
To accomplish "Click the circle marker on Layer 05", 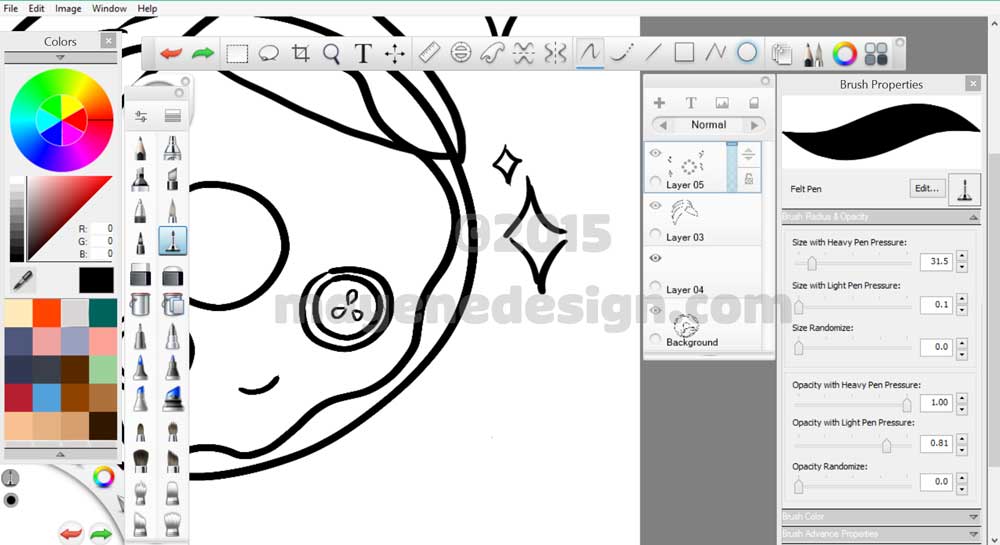I will coord(655,182).
